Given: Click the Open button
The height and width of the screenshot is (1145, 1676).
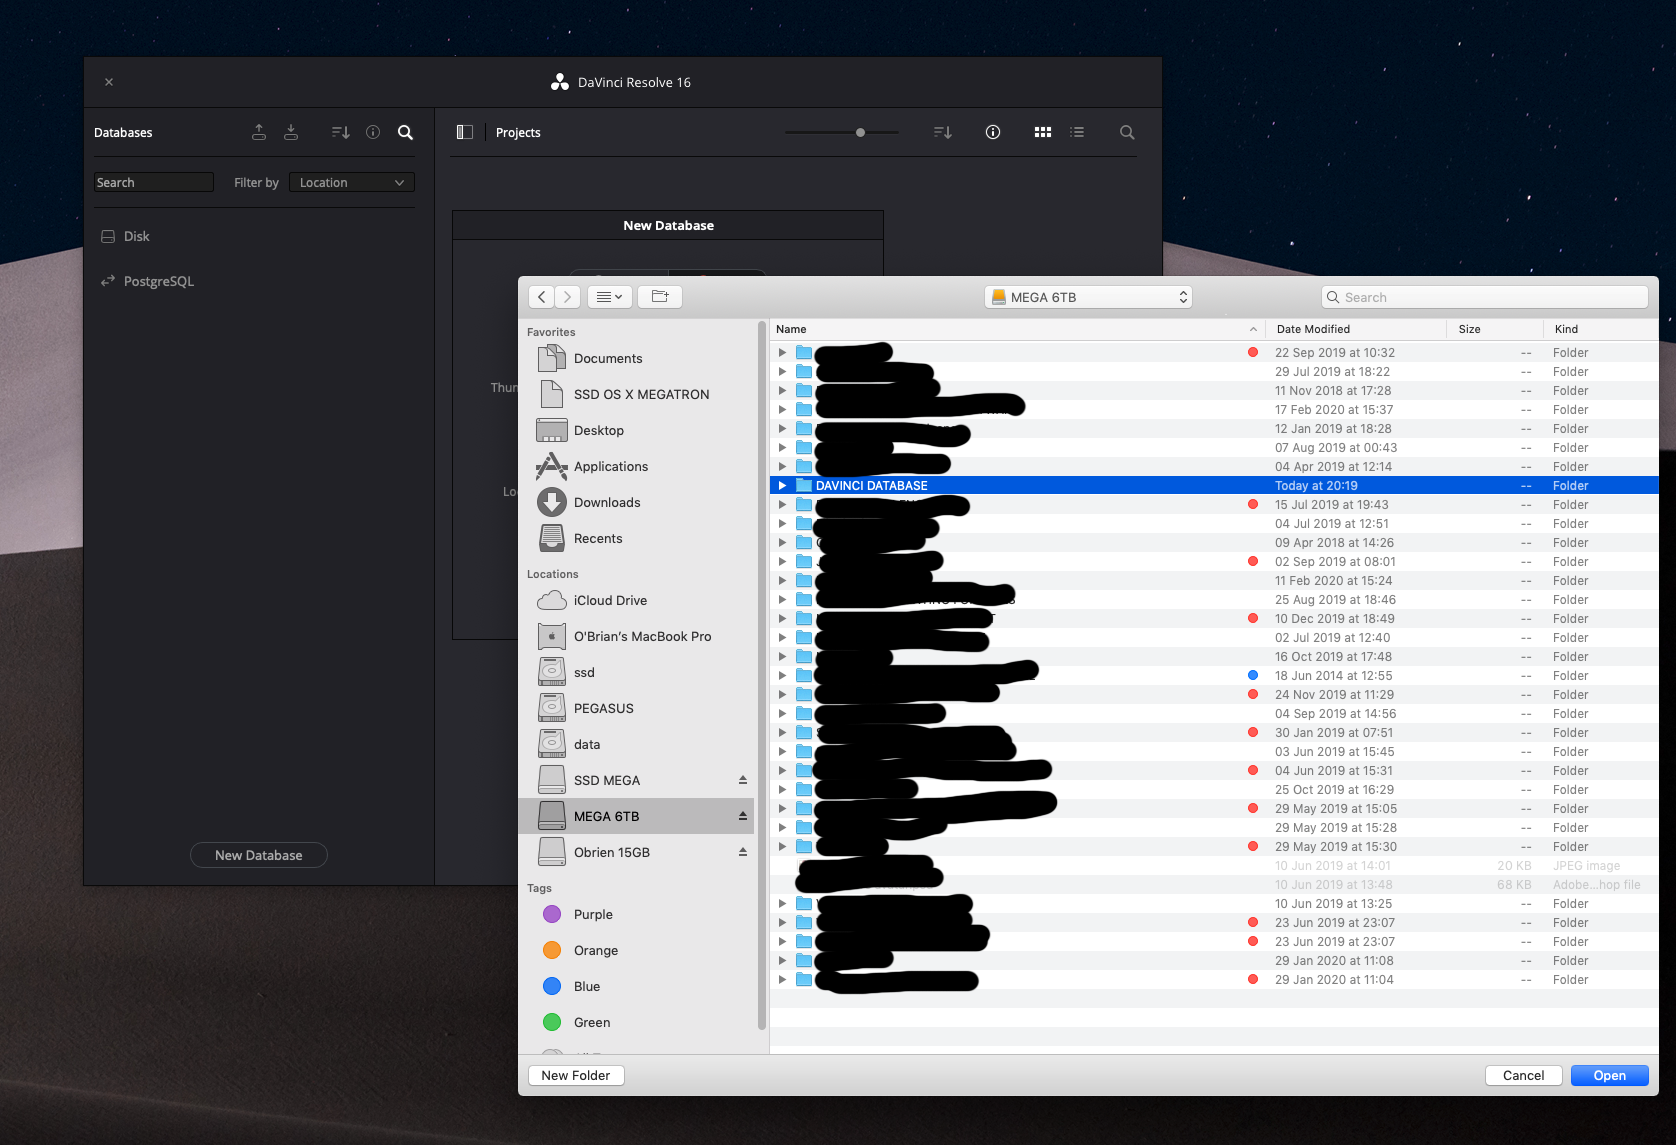Looking at the screenshot, I should pos(1609,1075).
